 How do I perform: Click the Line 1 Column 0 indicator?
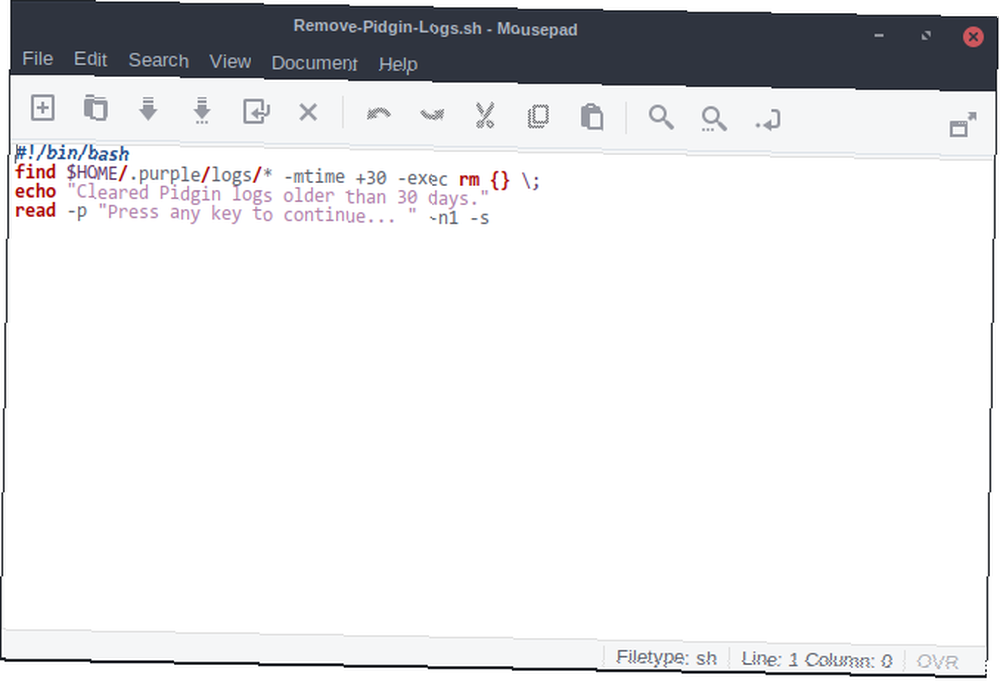[816, 659]
